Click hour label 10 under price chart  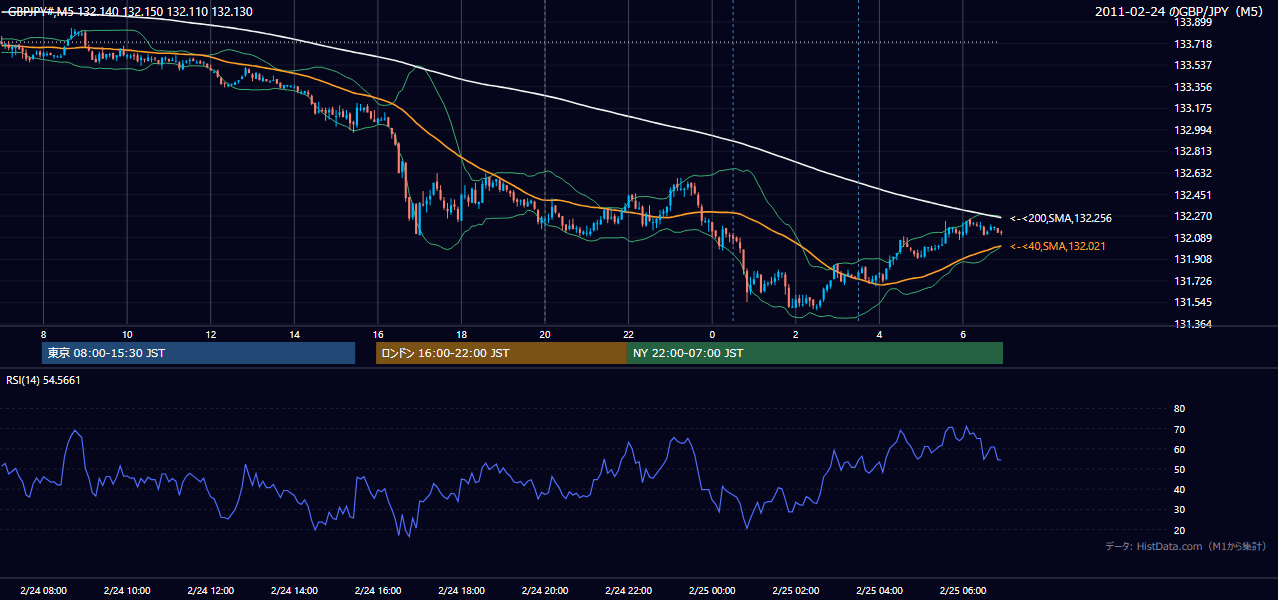point(127,334)
